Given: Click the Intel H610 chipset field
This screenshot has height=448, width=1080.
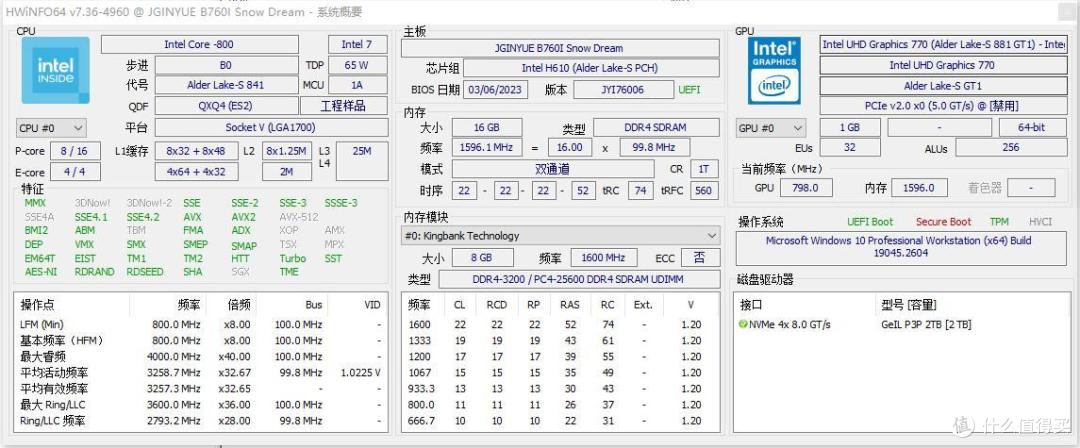Looking at the screenshot, I should 590,68.
